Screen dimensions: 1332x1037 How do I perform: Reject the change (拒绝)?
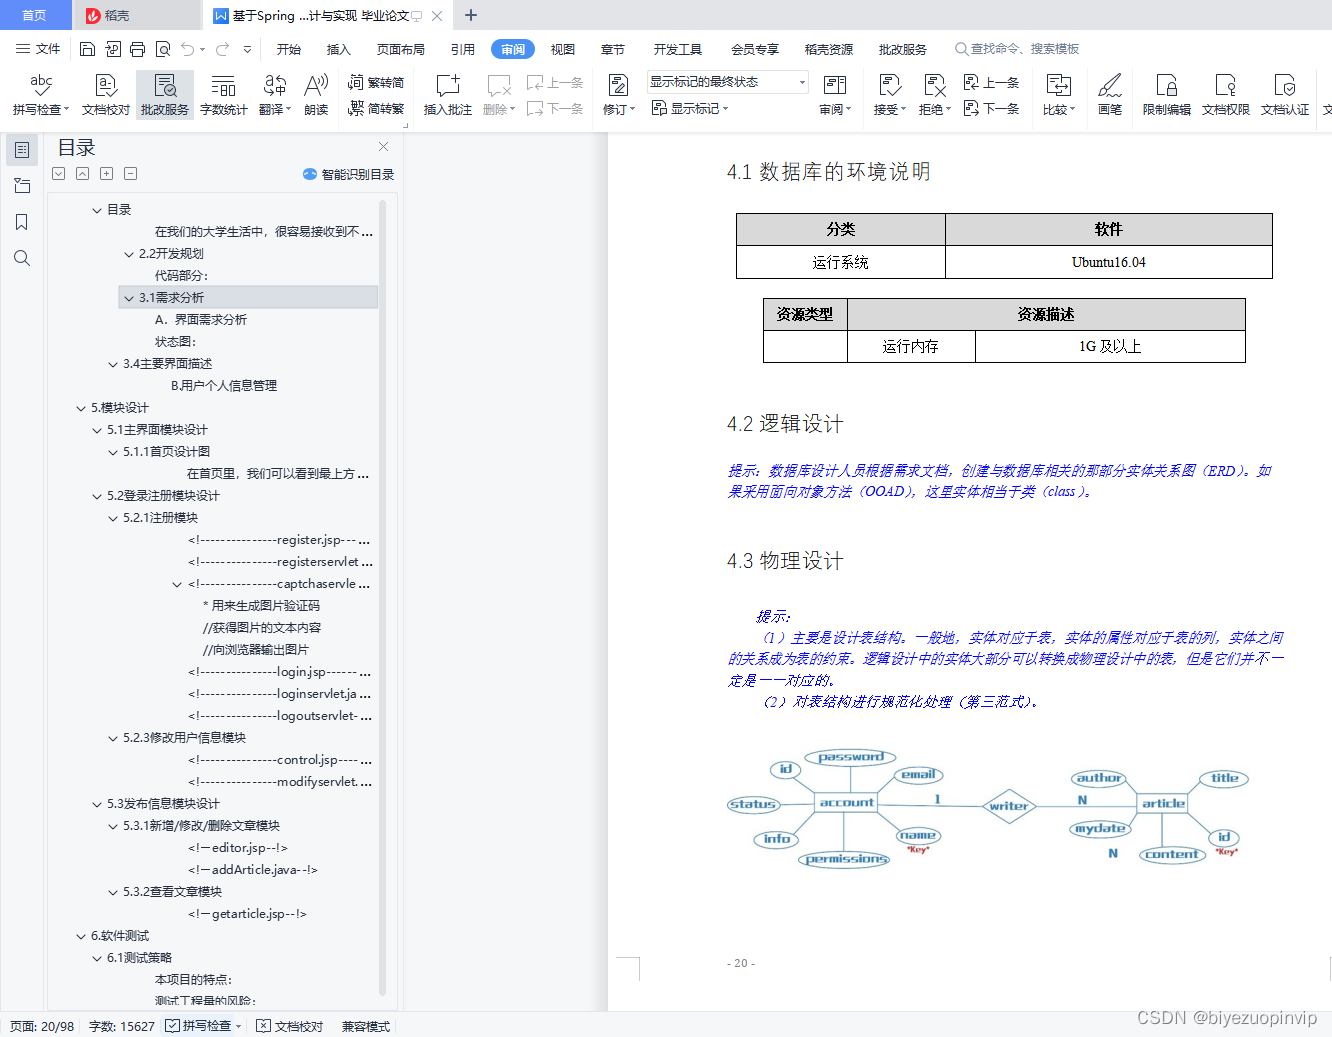(935, 95)
